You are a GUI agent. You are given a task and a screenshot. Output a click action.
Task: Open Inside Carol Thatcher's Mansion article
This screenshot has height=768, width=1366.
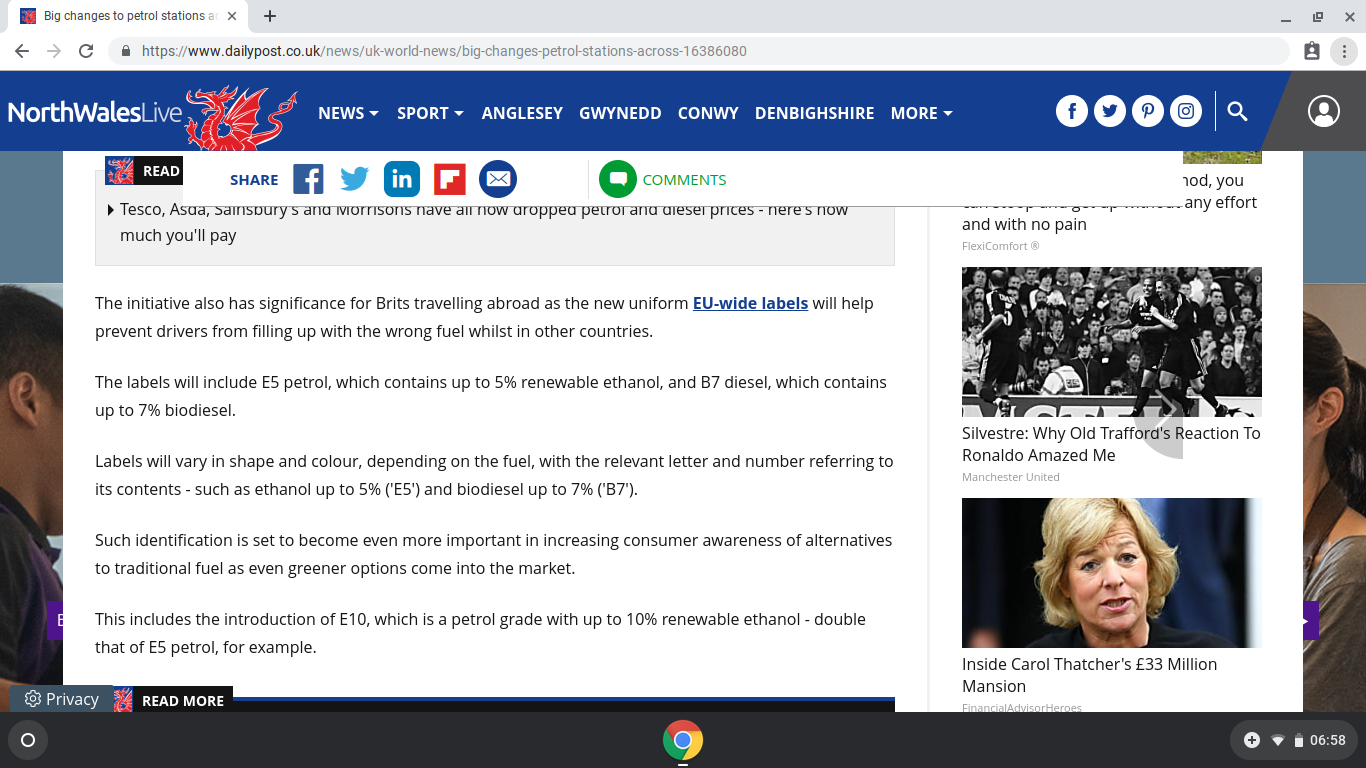1090,675
